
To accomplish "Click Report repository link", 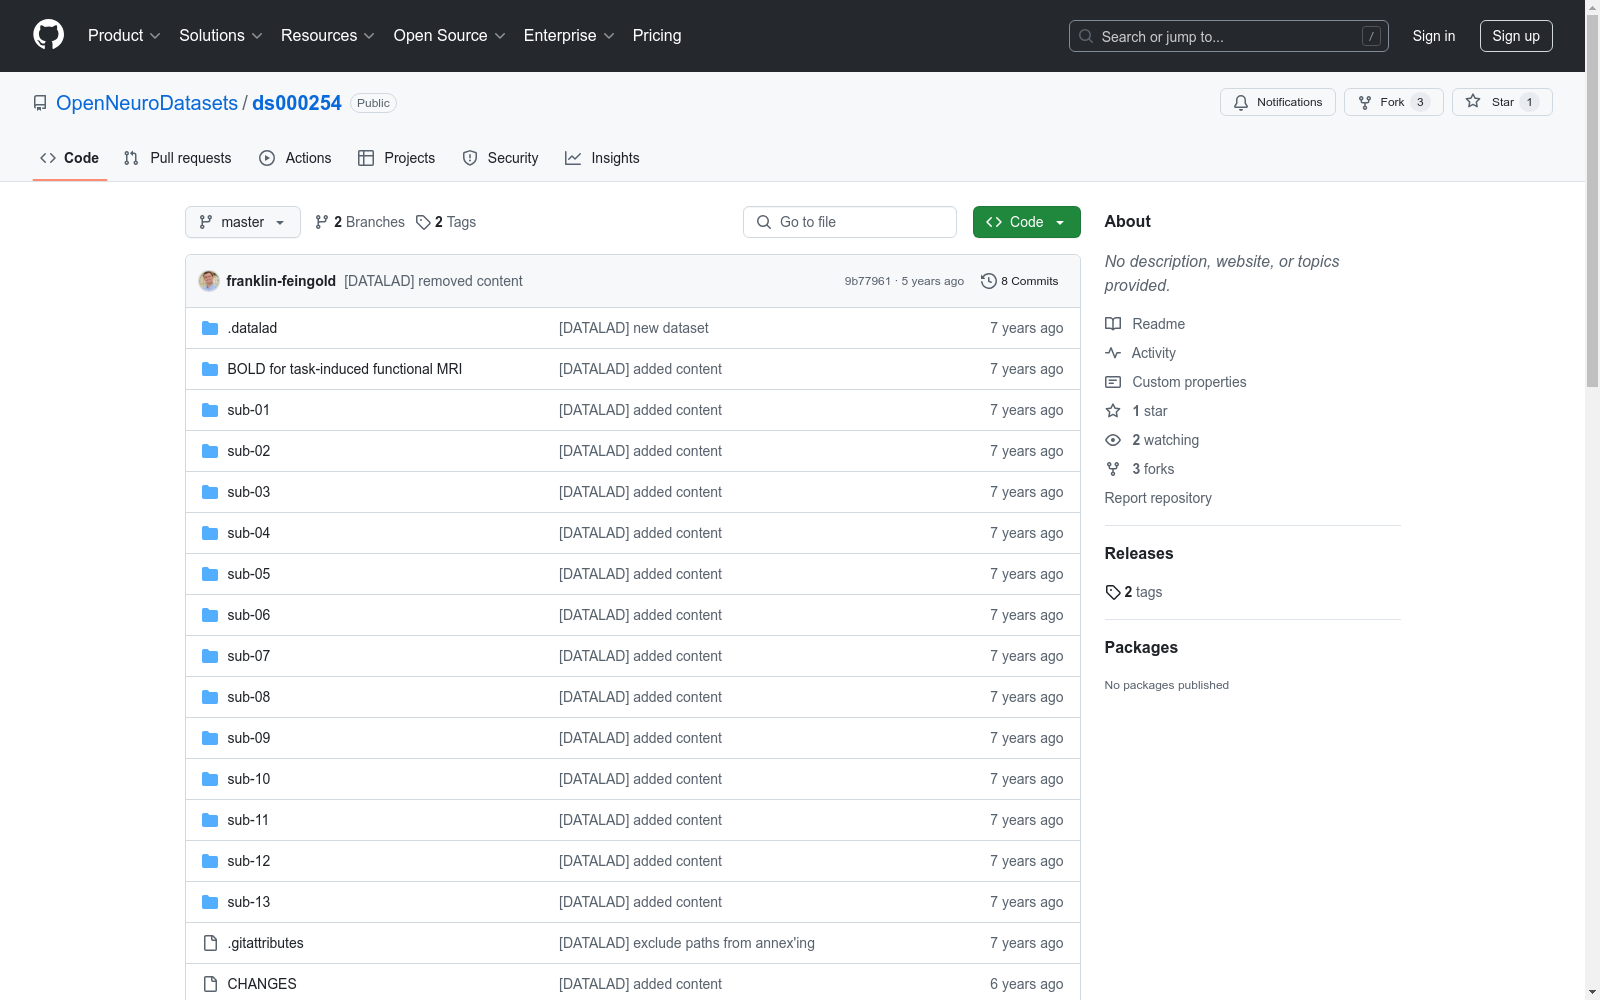I will click(x=1158, y=498).
